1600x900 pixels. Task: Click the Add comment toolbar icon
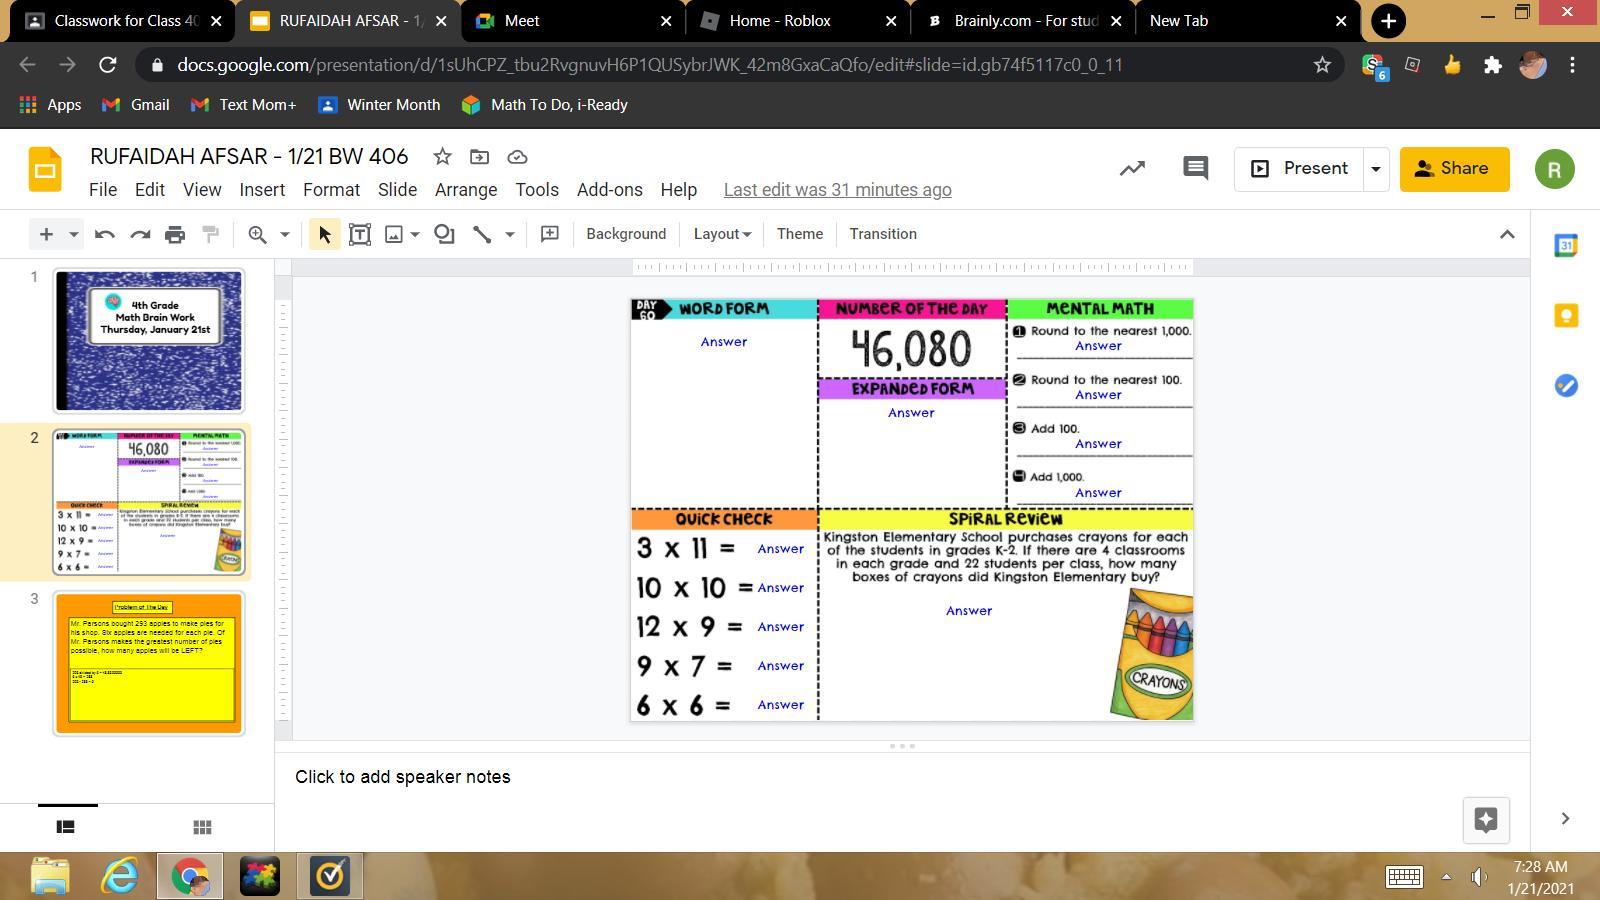pos(549,234)
